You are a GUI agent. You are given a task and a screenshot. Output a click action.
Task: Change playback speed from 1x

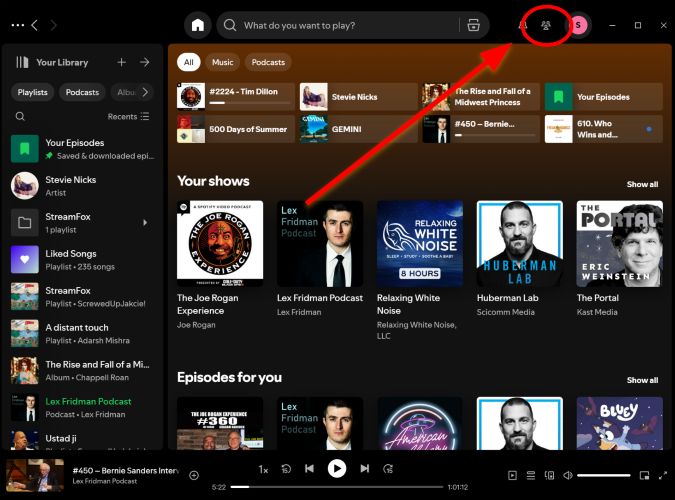tap(263, 469)
